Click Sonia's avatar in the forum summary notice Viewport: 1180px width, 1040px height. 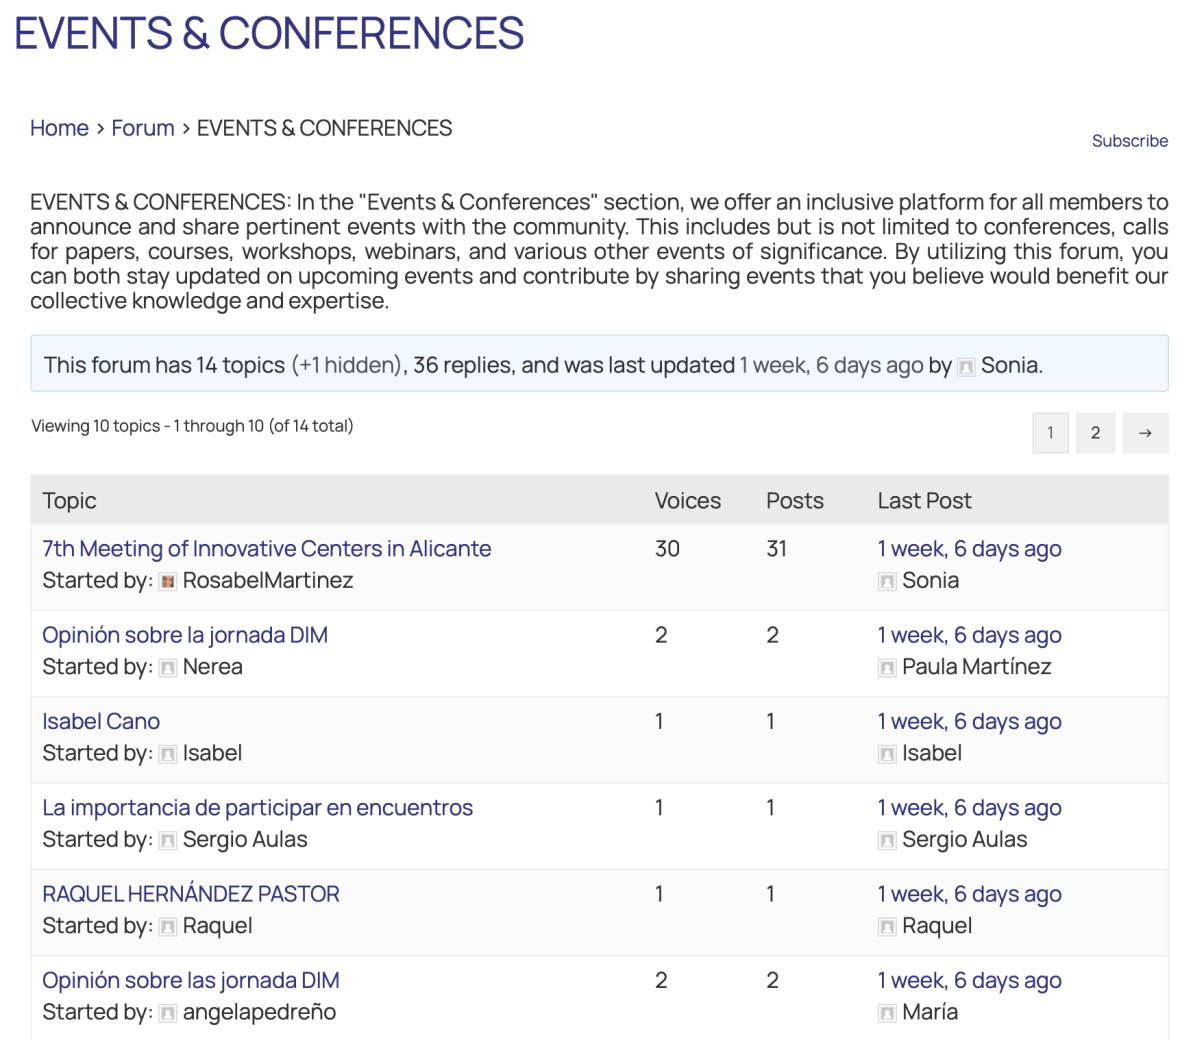966,367
